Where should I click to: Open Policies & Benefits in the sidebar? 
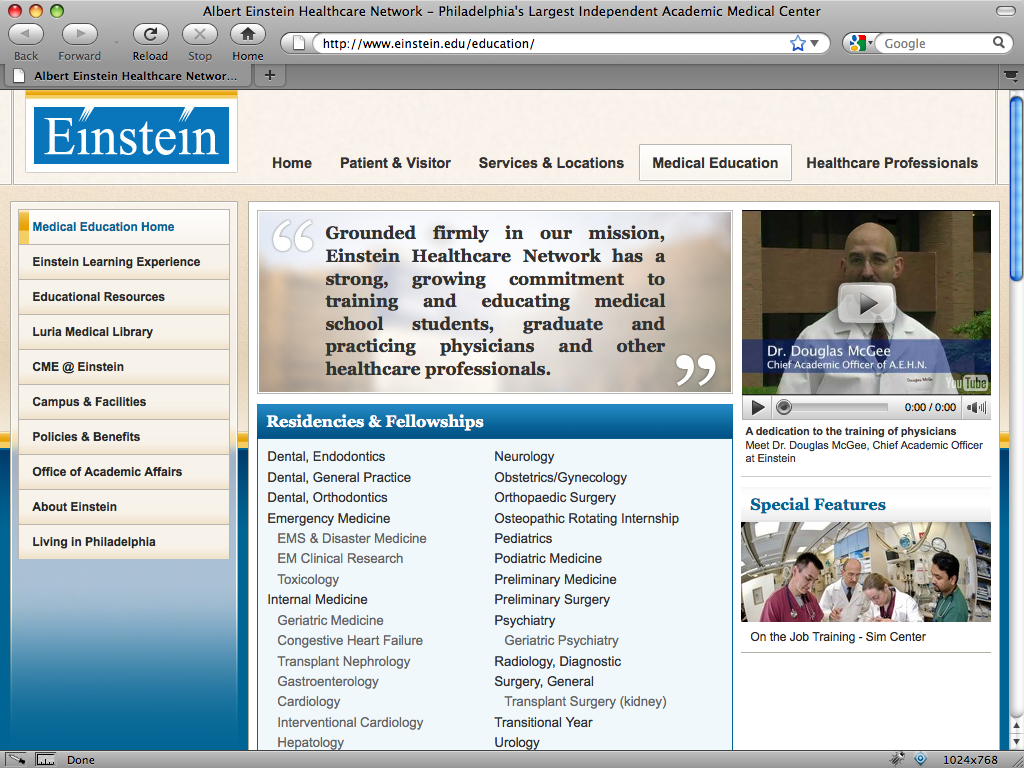[x=124, y=437]
